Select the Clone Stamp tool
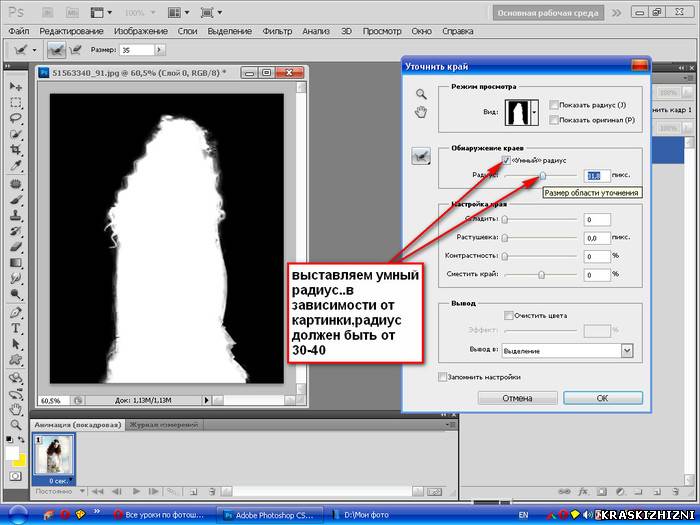 (16, 216)
